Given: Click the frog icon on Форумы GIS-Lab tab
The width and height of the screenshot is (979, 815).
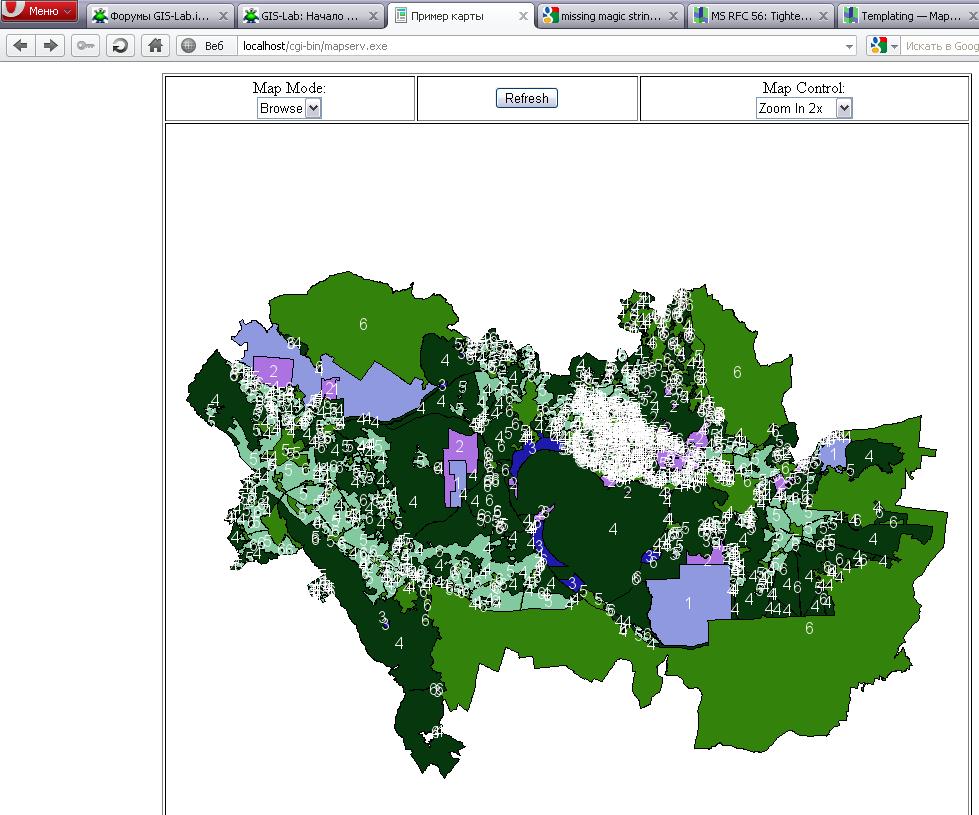Looking at the screenshot, I should (99, 16).
